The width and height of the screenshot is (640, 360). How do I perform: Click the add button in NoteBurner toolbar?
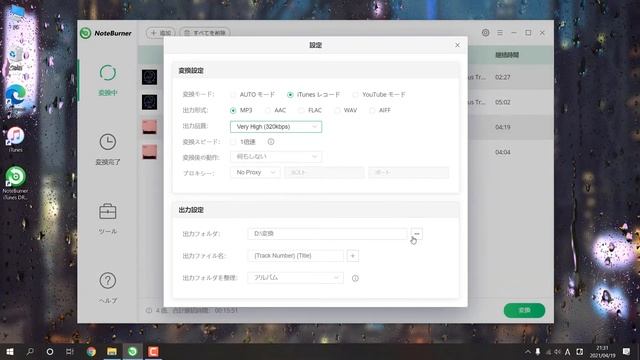click(161, 33)
